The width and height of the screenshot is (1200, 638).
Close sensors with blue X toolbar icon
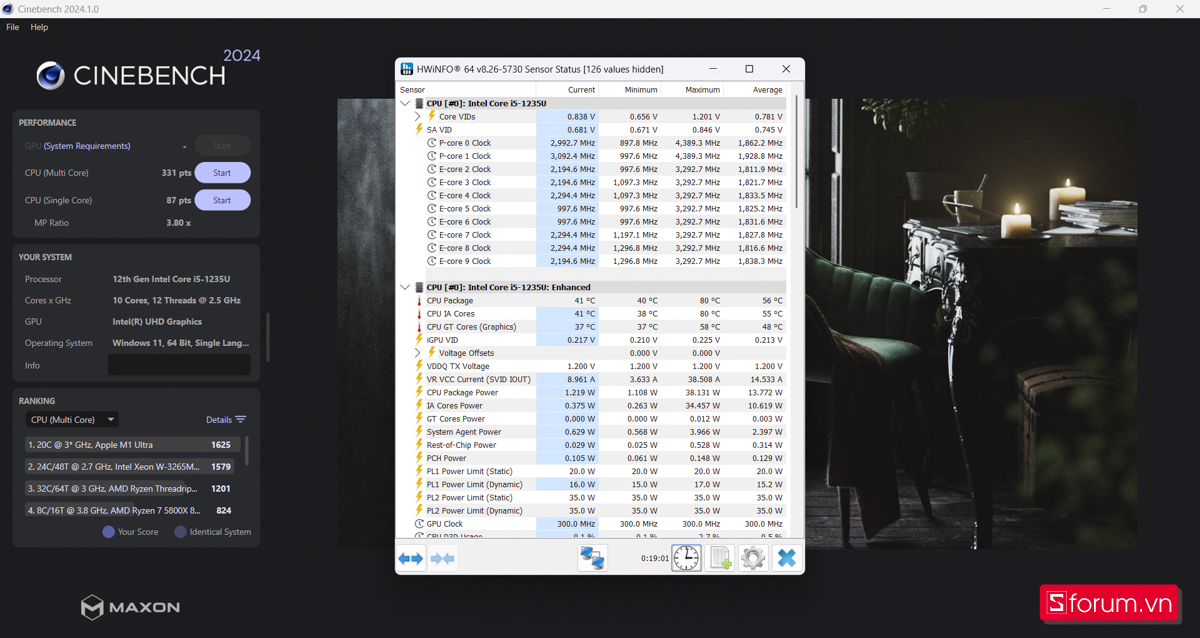[x=786, y=558]
